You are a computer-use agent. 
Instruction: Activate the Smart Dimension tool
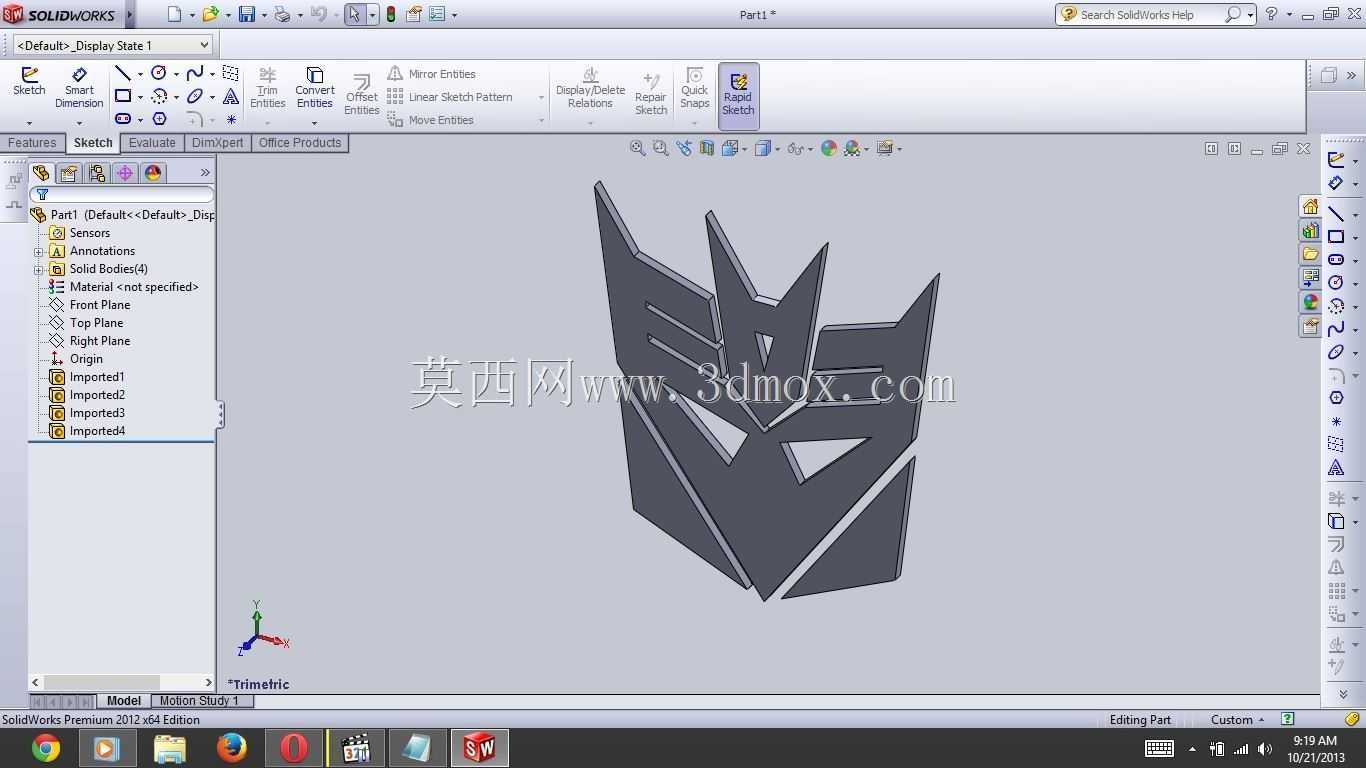(x=79, y=88)
